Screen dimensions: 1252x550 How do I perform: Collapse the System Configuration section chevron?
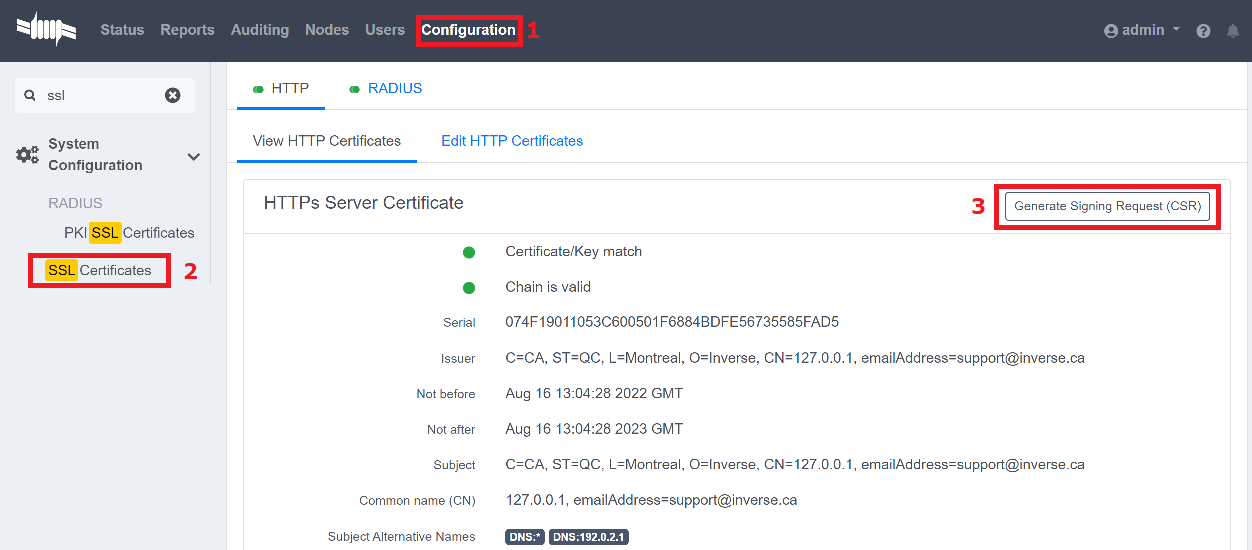(194, 157)
